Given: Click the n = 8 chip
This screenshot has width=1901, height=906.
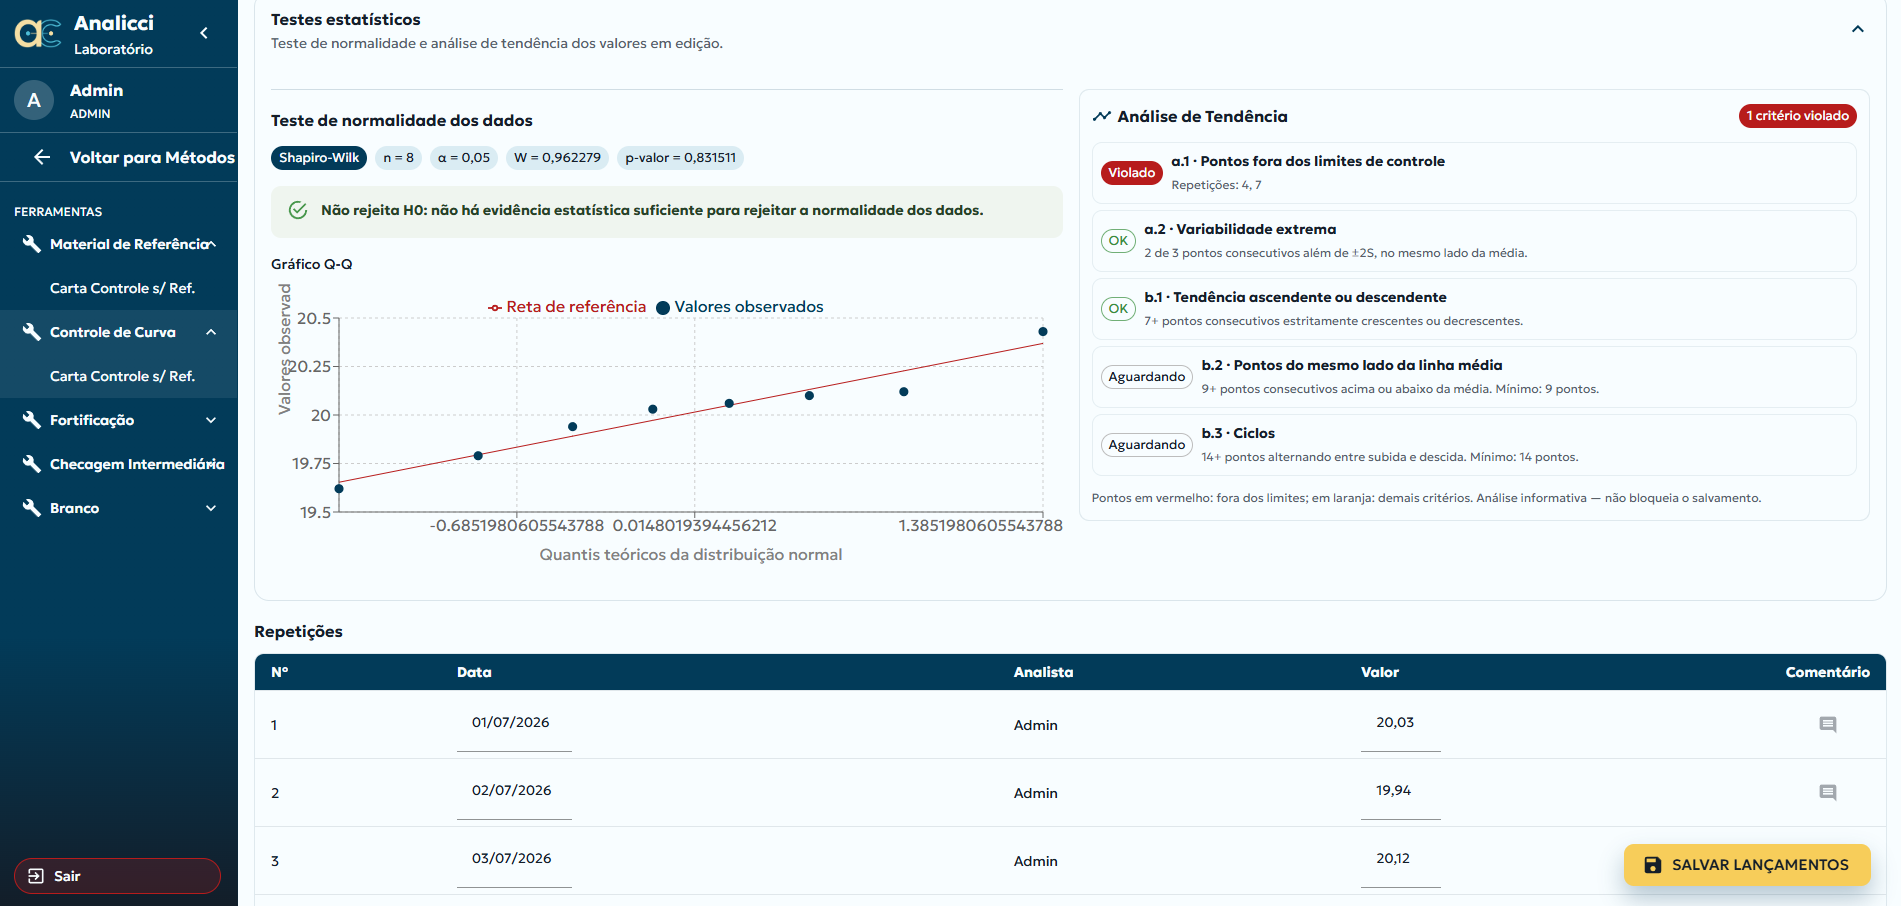Looking at the screenshot, I should (x=398, y=158).
